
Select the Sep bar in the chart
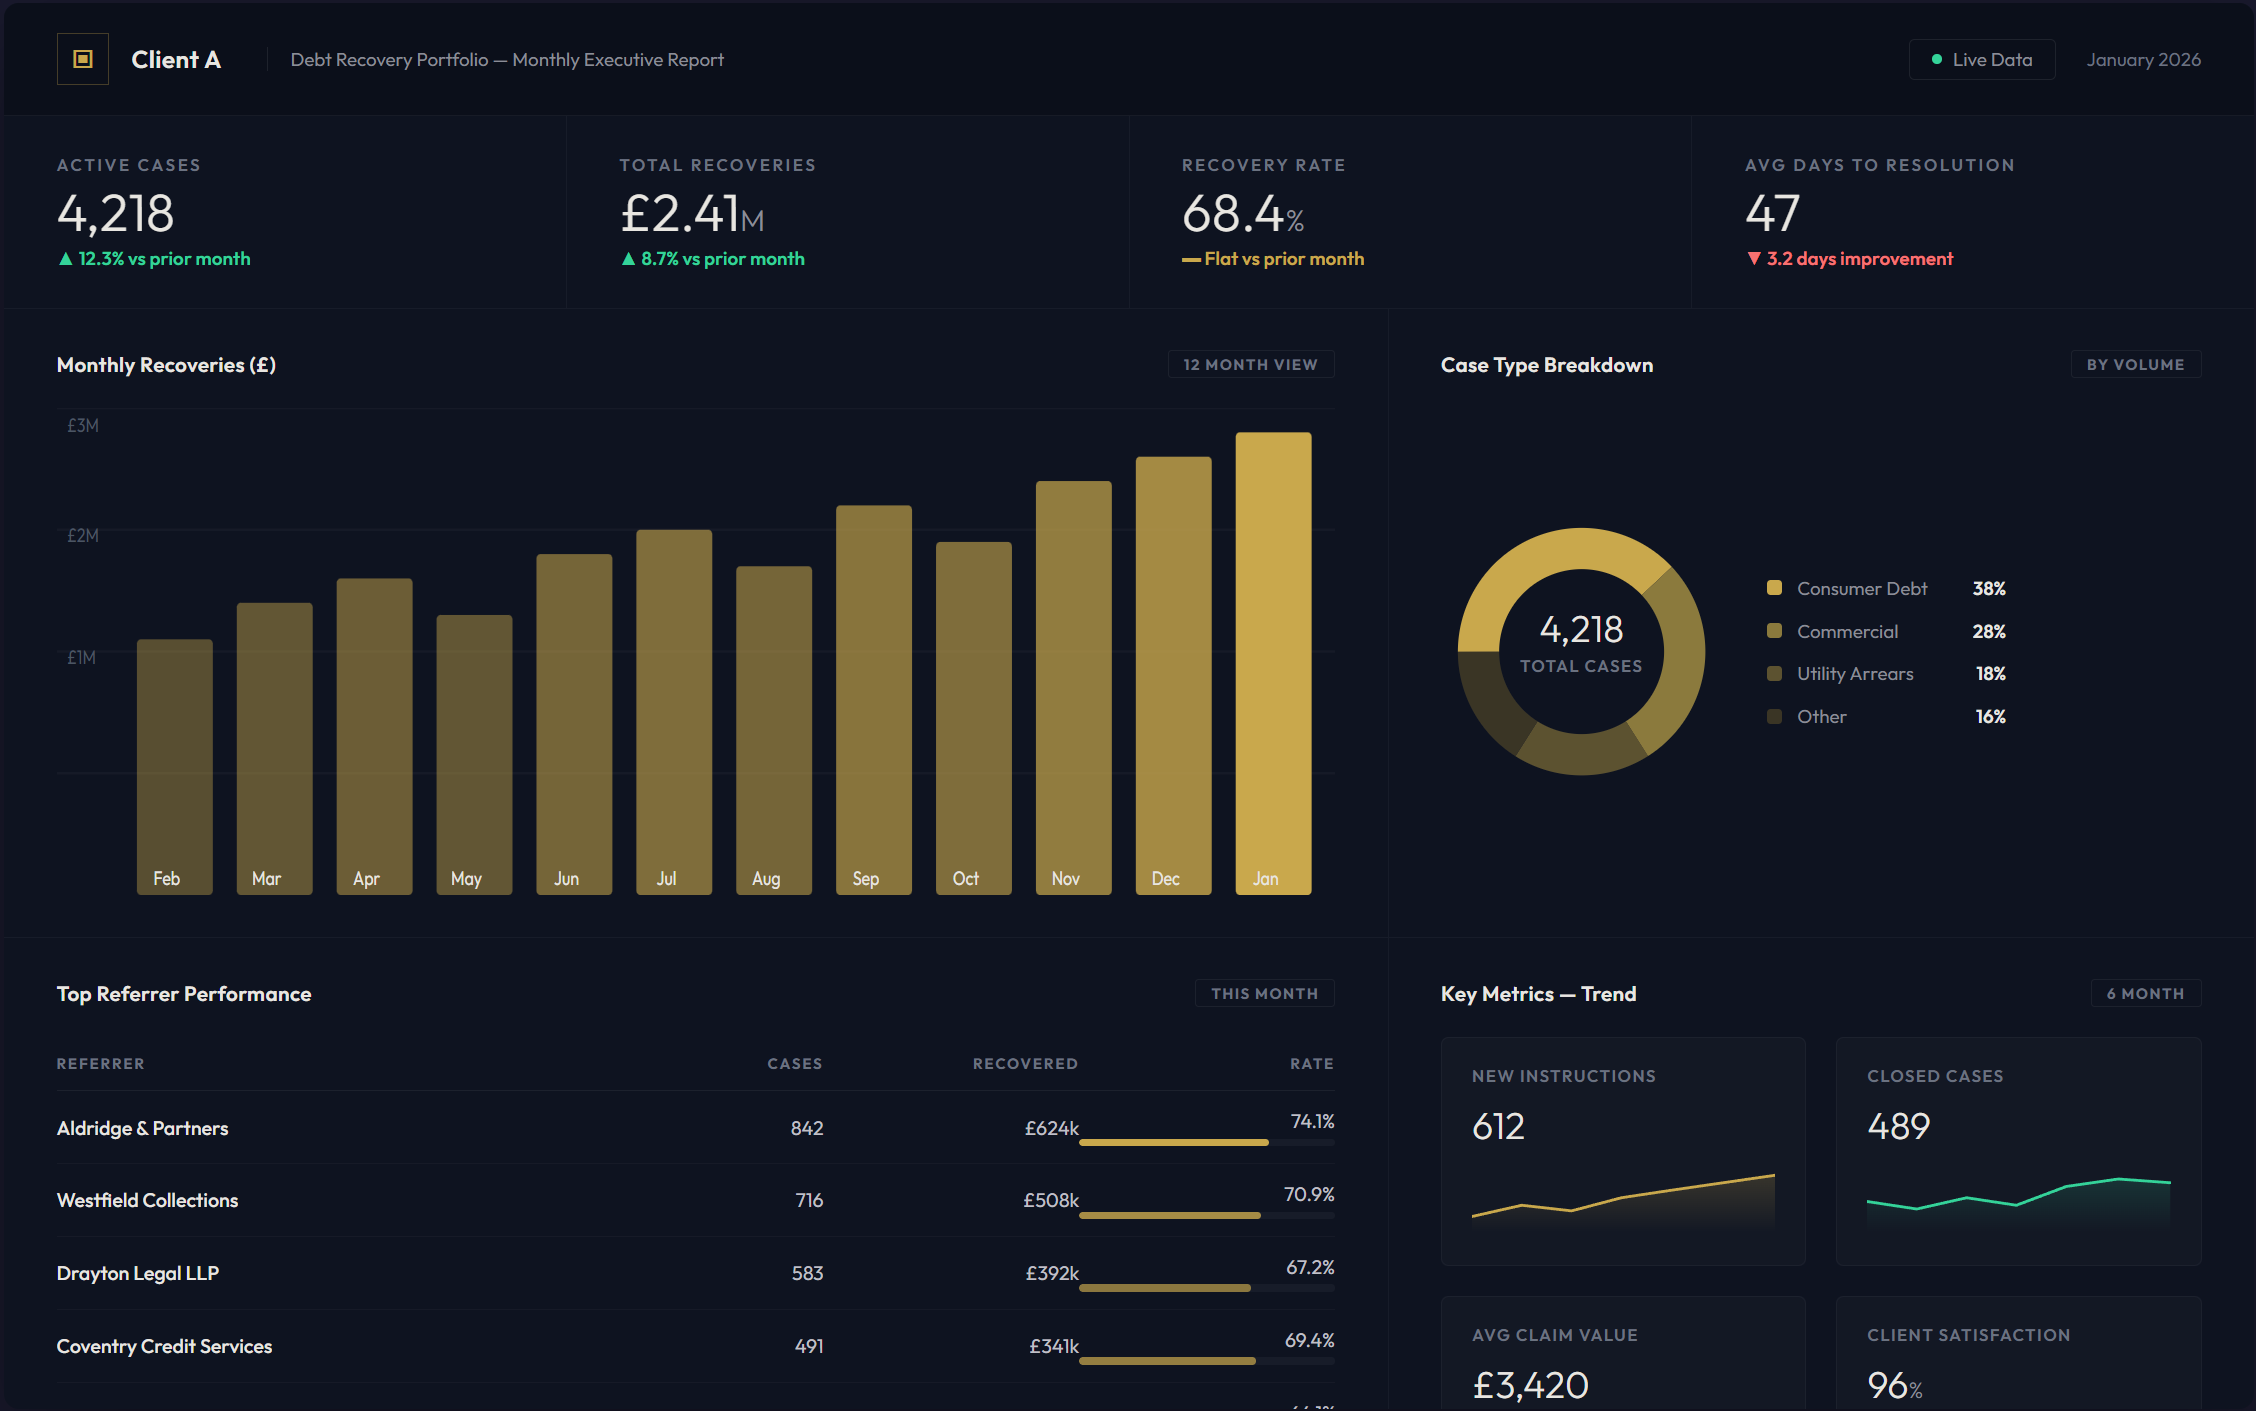(873, 698)
